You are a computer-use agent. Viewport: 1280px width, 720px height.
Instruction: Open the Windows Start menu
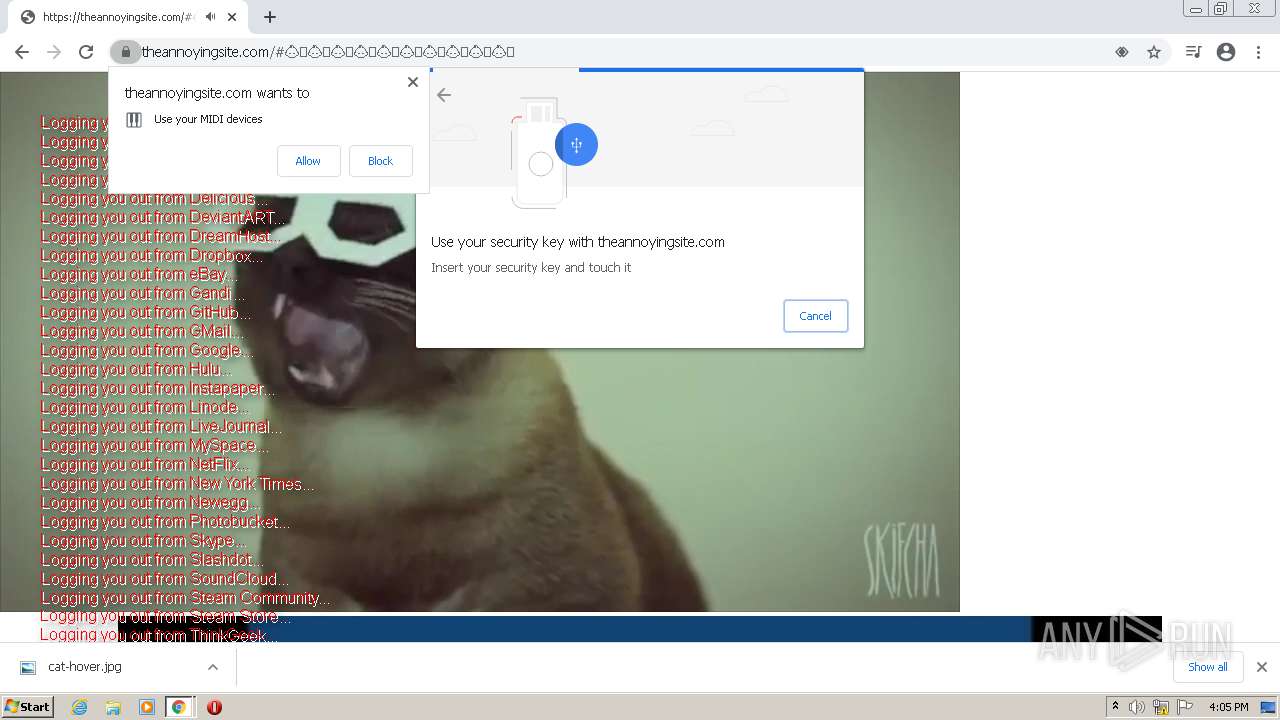coord(27,707)
